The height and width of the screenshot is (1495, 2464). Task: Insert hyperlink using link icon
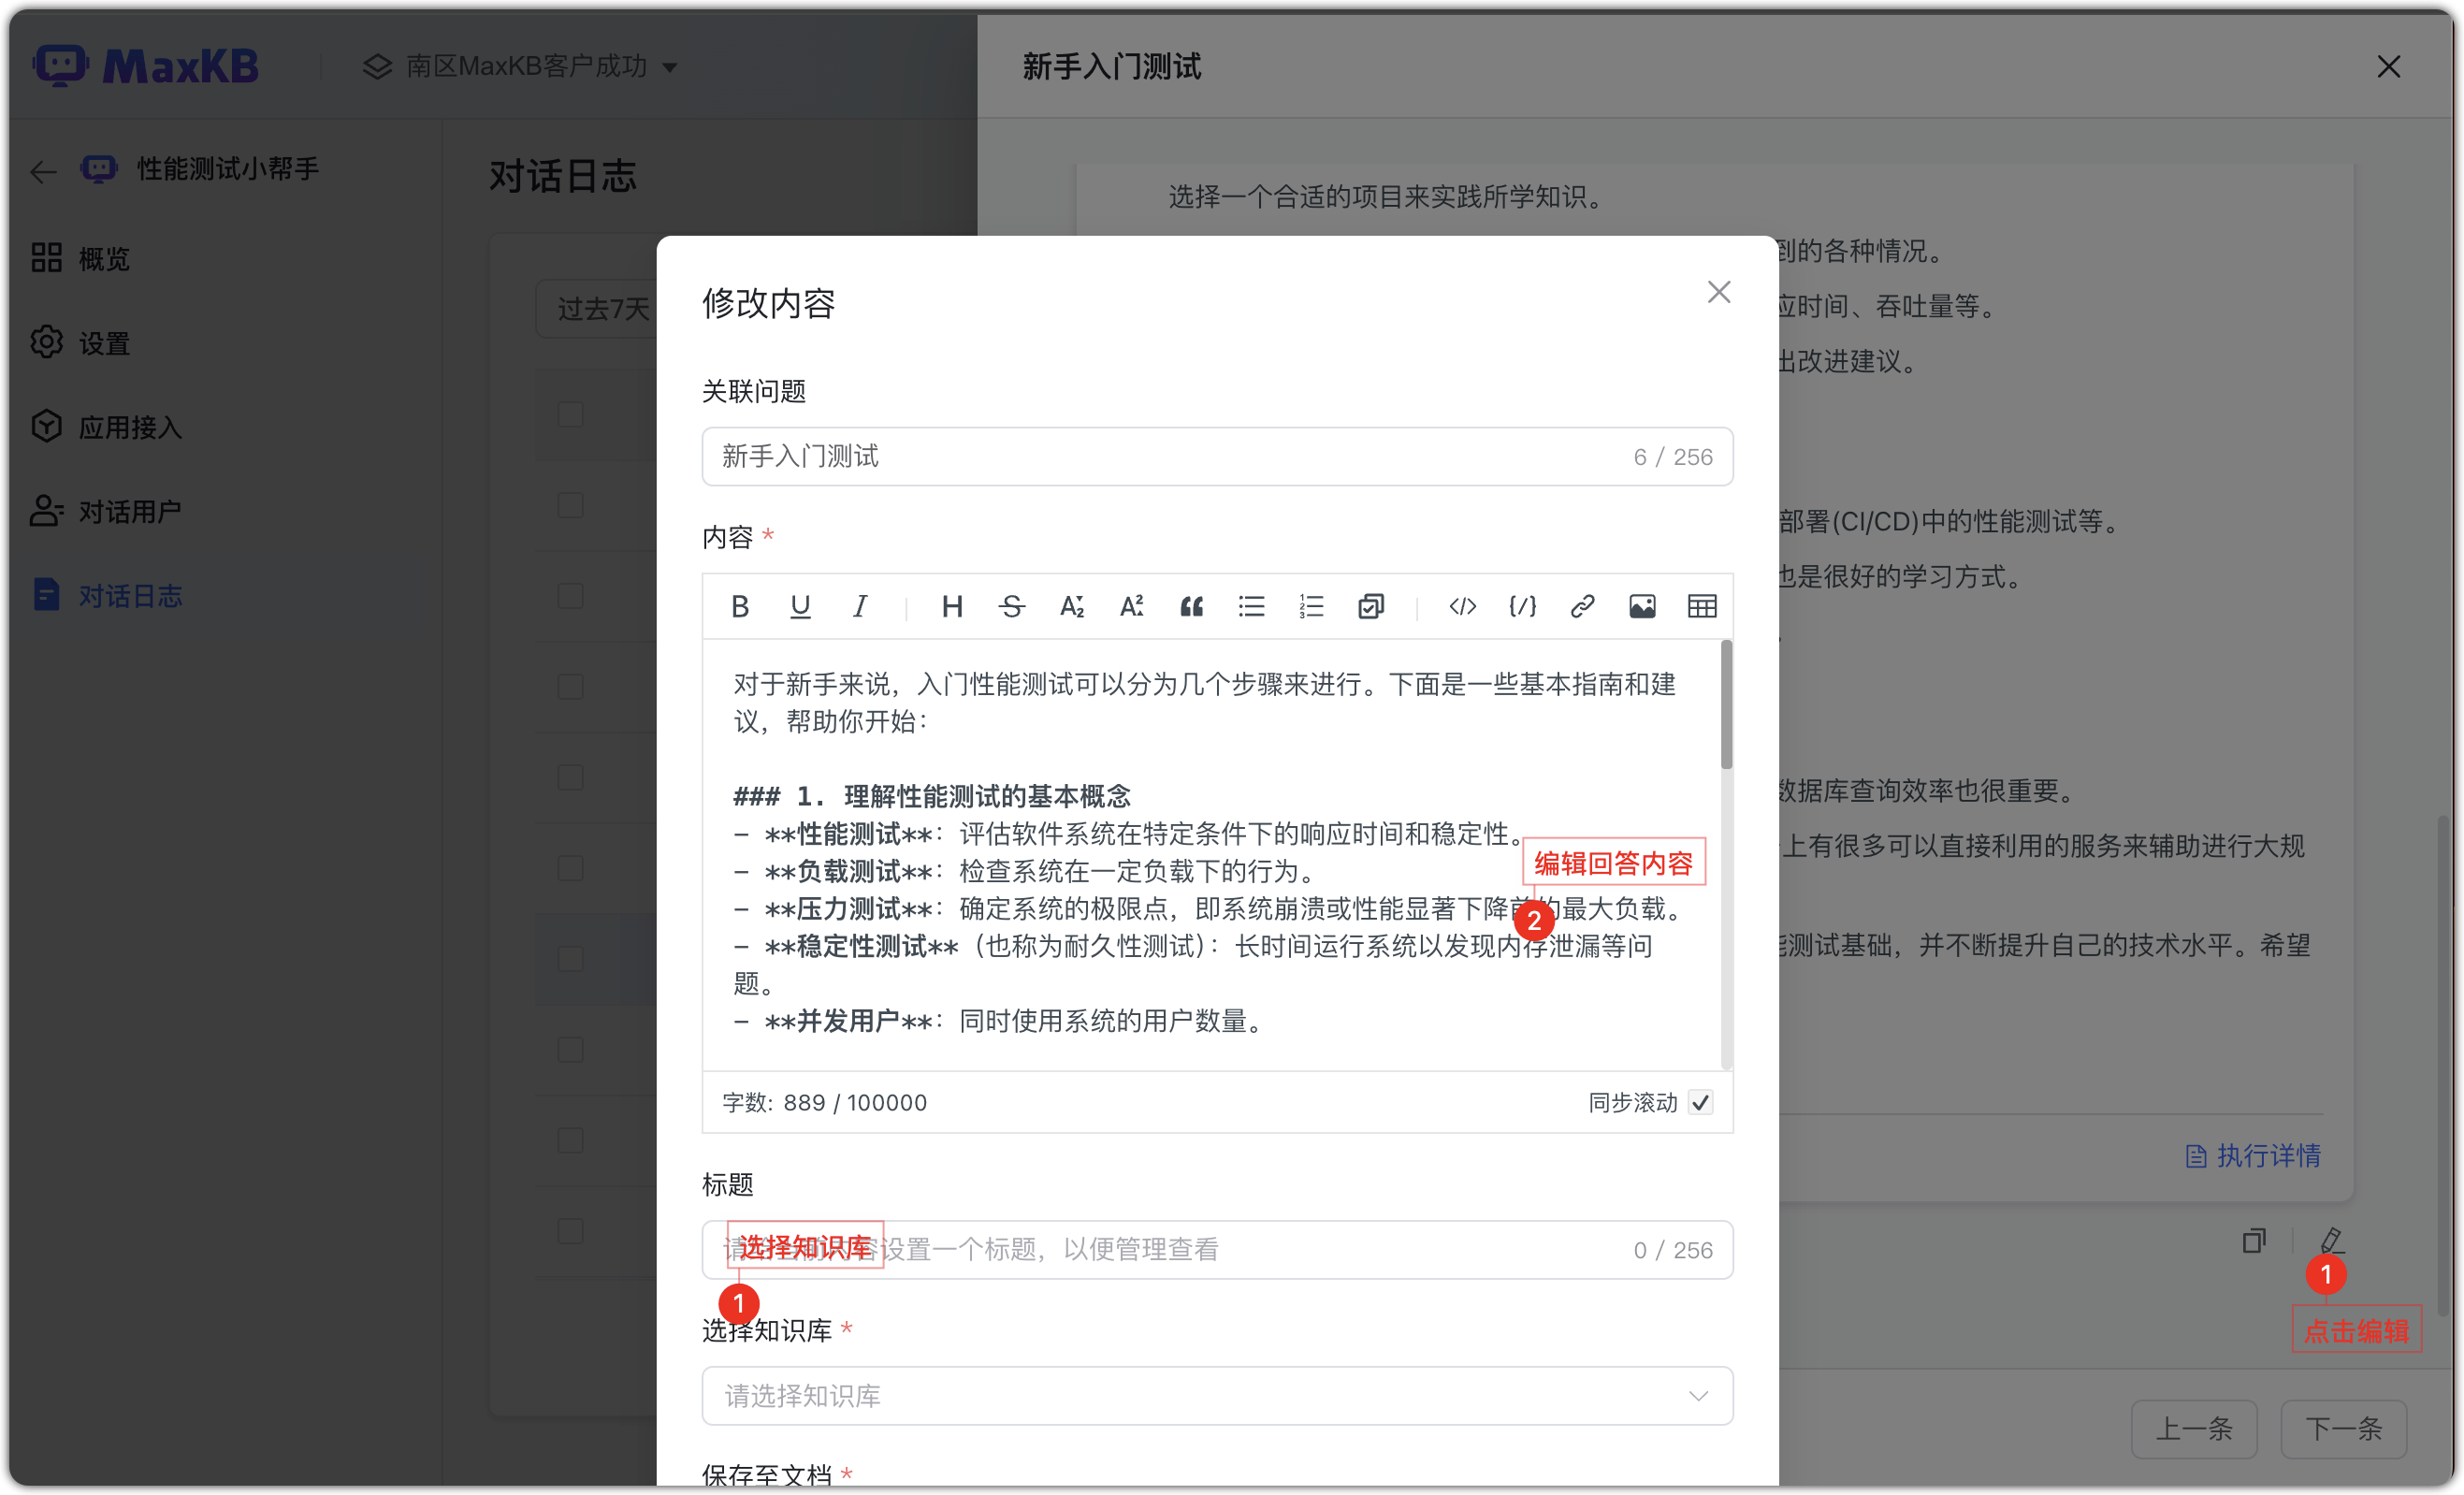click(x=1582, y=606)
